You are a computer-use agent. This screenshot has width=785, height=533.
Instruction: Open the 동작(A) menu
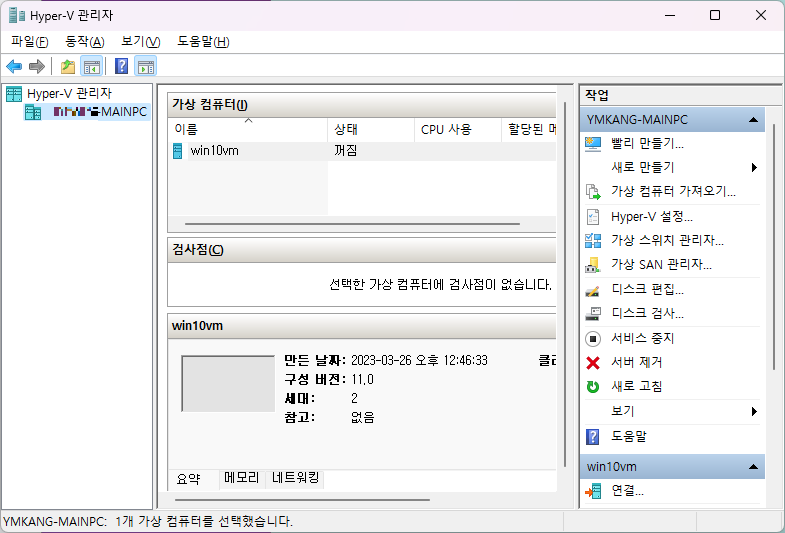pos(85,42)
